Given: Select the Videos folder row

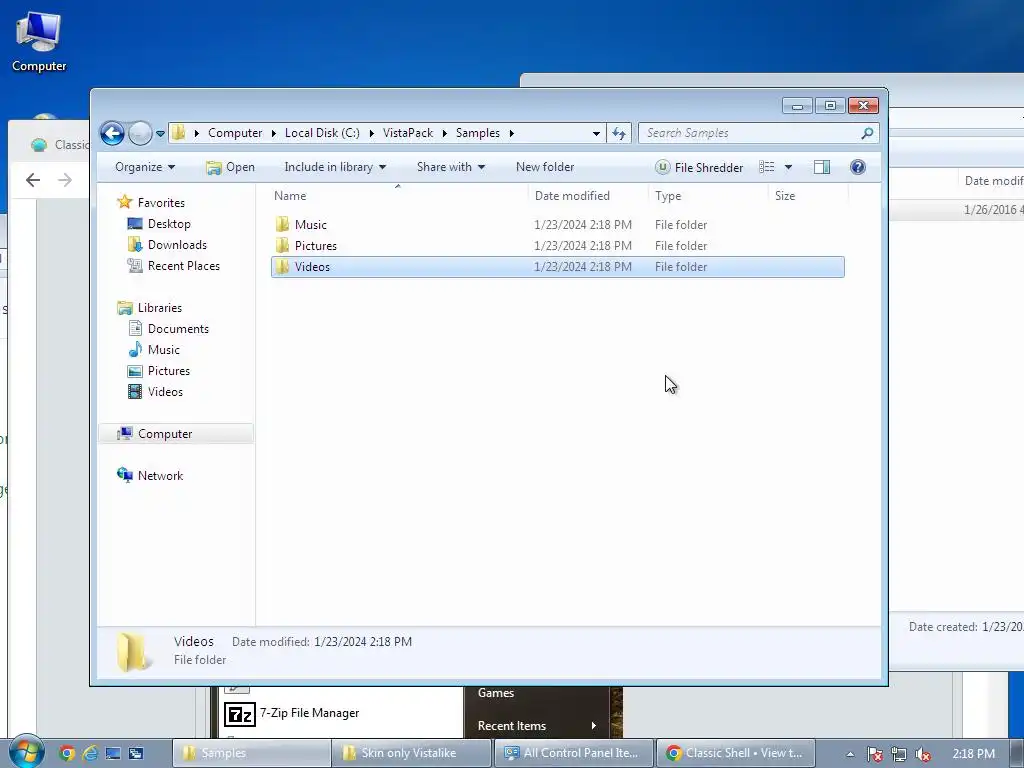Looking at the screenshot, I should 558,266.
